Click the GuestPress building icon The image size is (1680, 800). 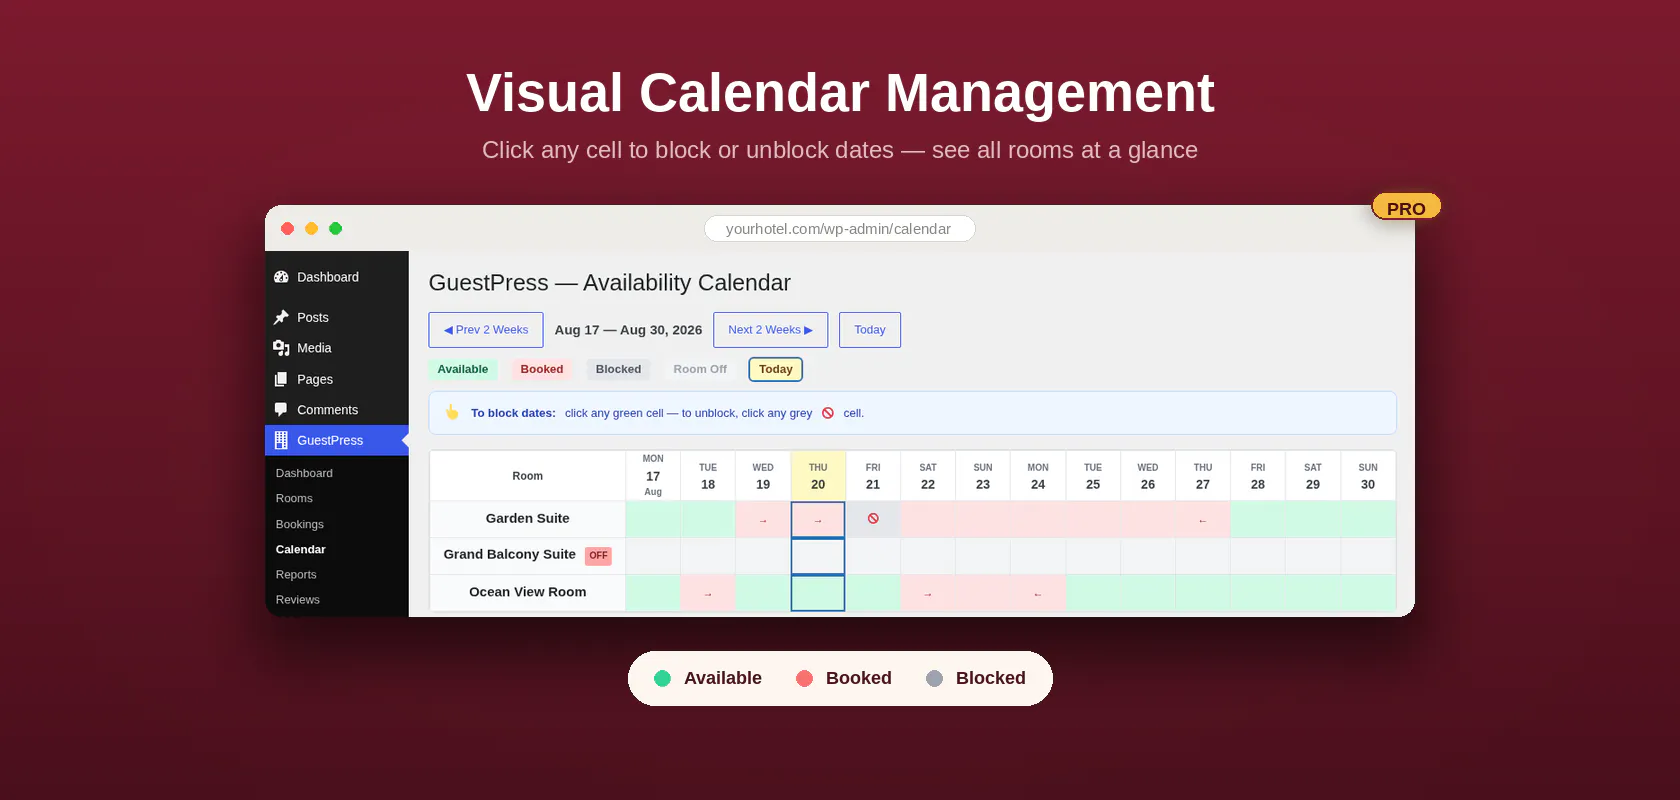point(281,440)
